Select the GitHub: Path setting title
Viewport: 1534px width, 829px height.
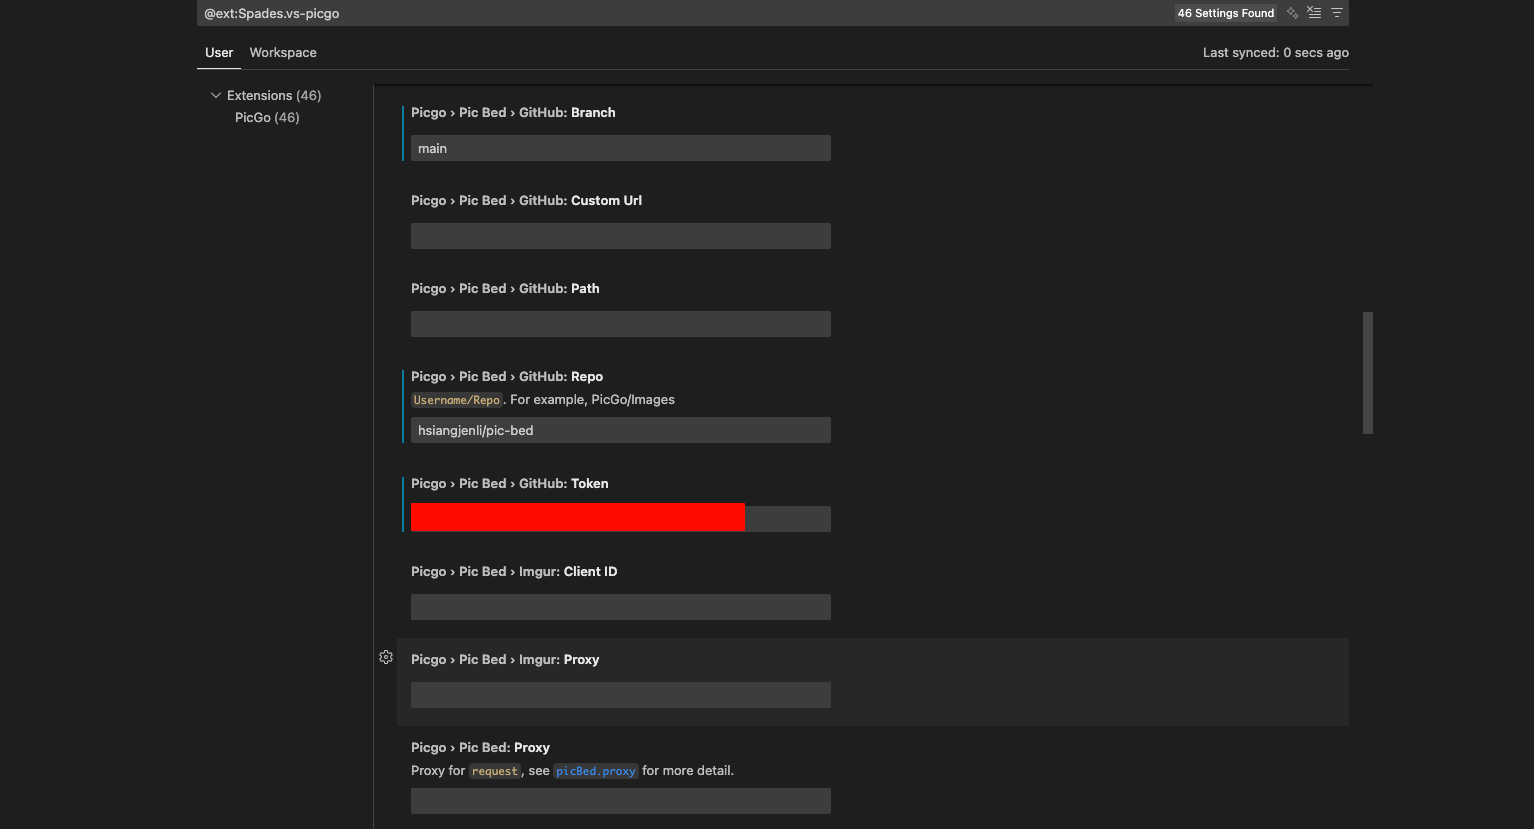pyautogui.click(x=505, y=288)
